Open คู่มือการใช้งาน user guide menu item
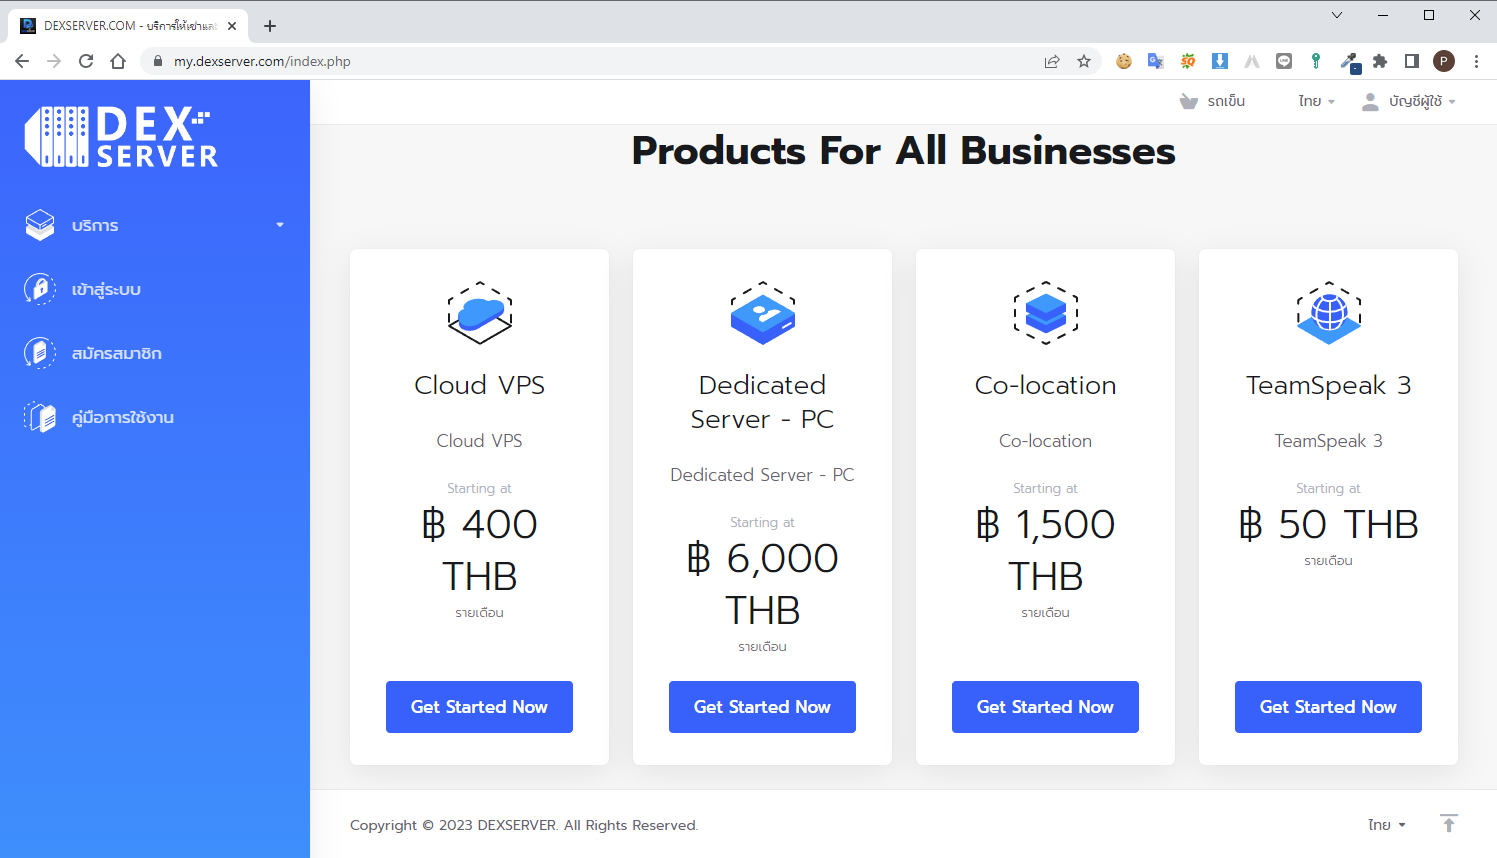 122,417
